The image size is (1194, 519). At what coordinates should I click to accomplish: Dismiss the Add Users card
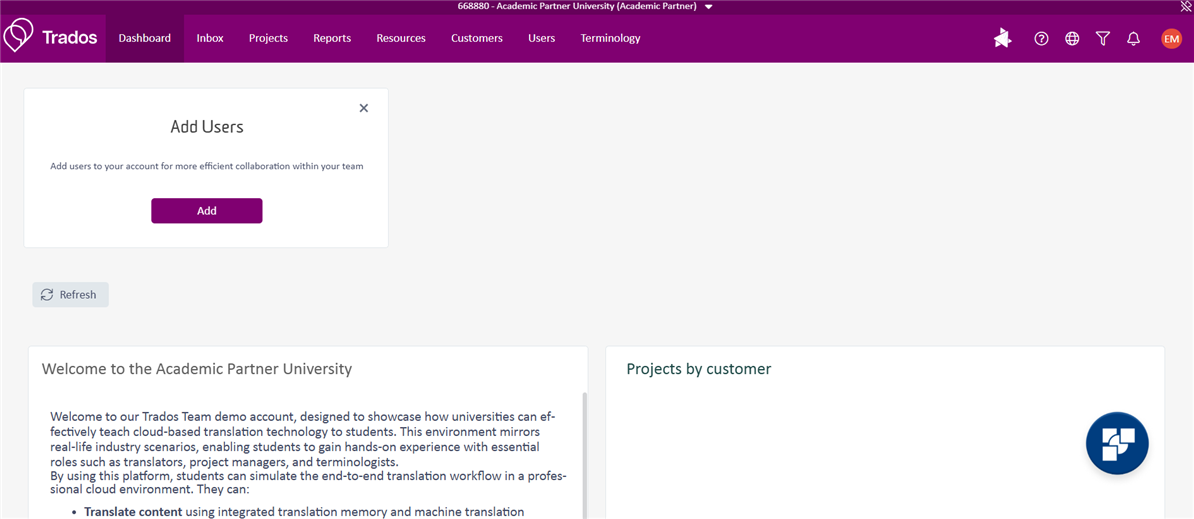(x=364, y=108)
